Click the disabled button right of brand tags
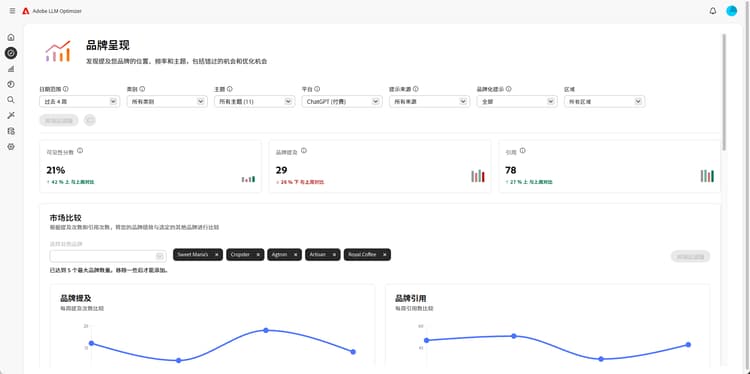The image size is (750, 374). 690,256
